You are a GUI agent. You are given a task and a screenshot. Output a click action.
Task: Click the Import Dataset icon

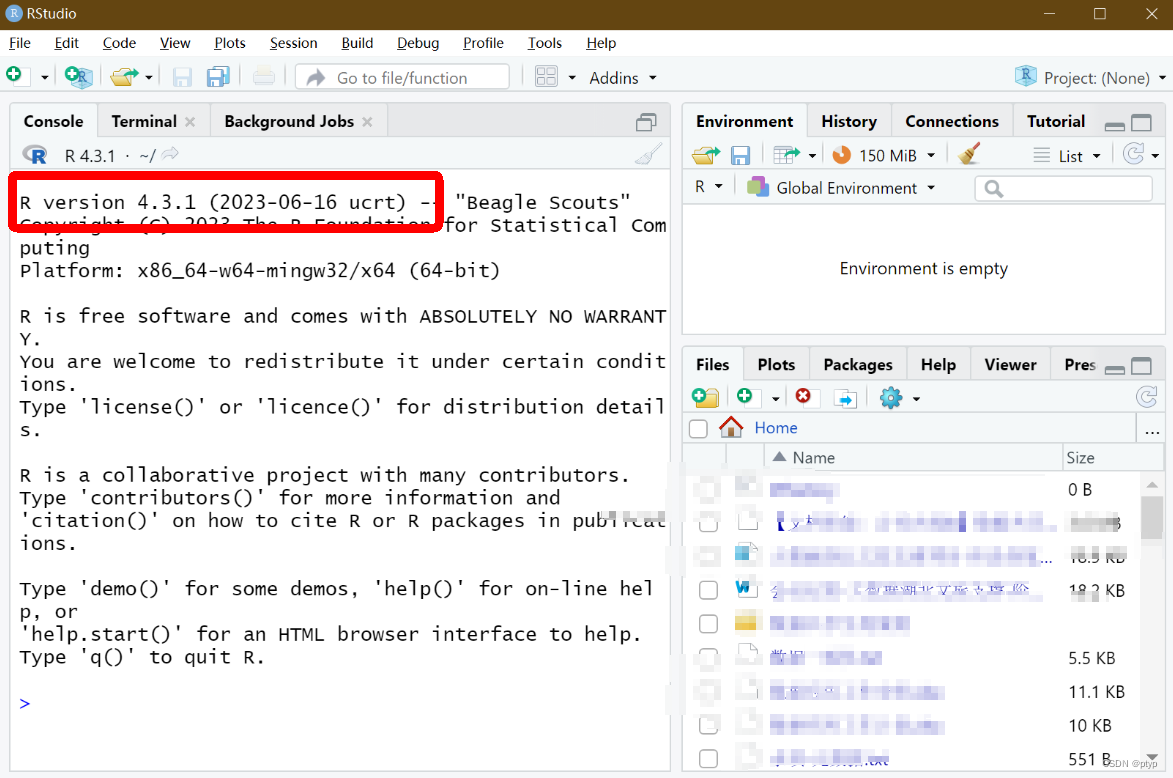(787, 155)
